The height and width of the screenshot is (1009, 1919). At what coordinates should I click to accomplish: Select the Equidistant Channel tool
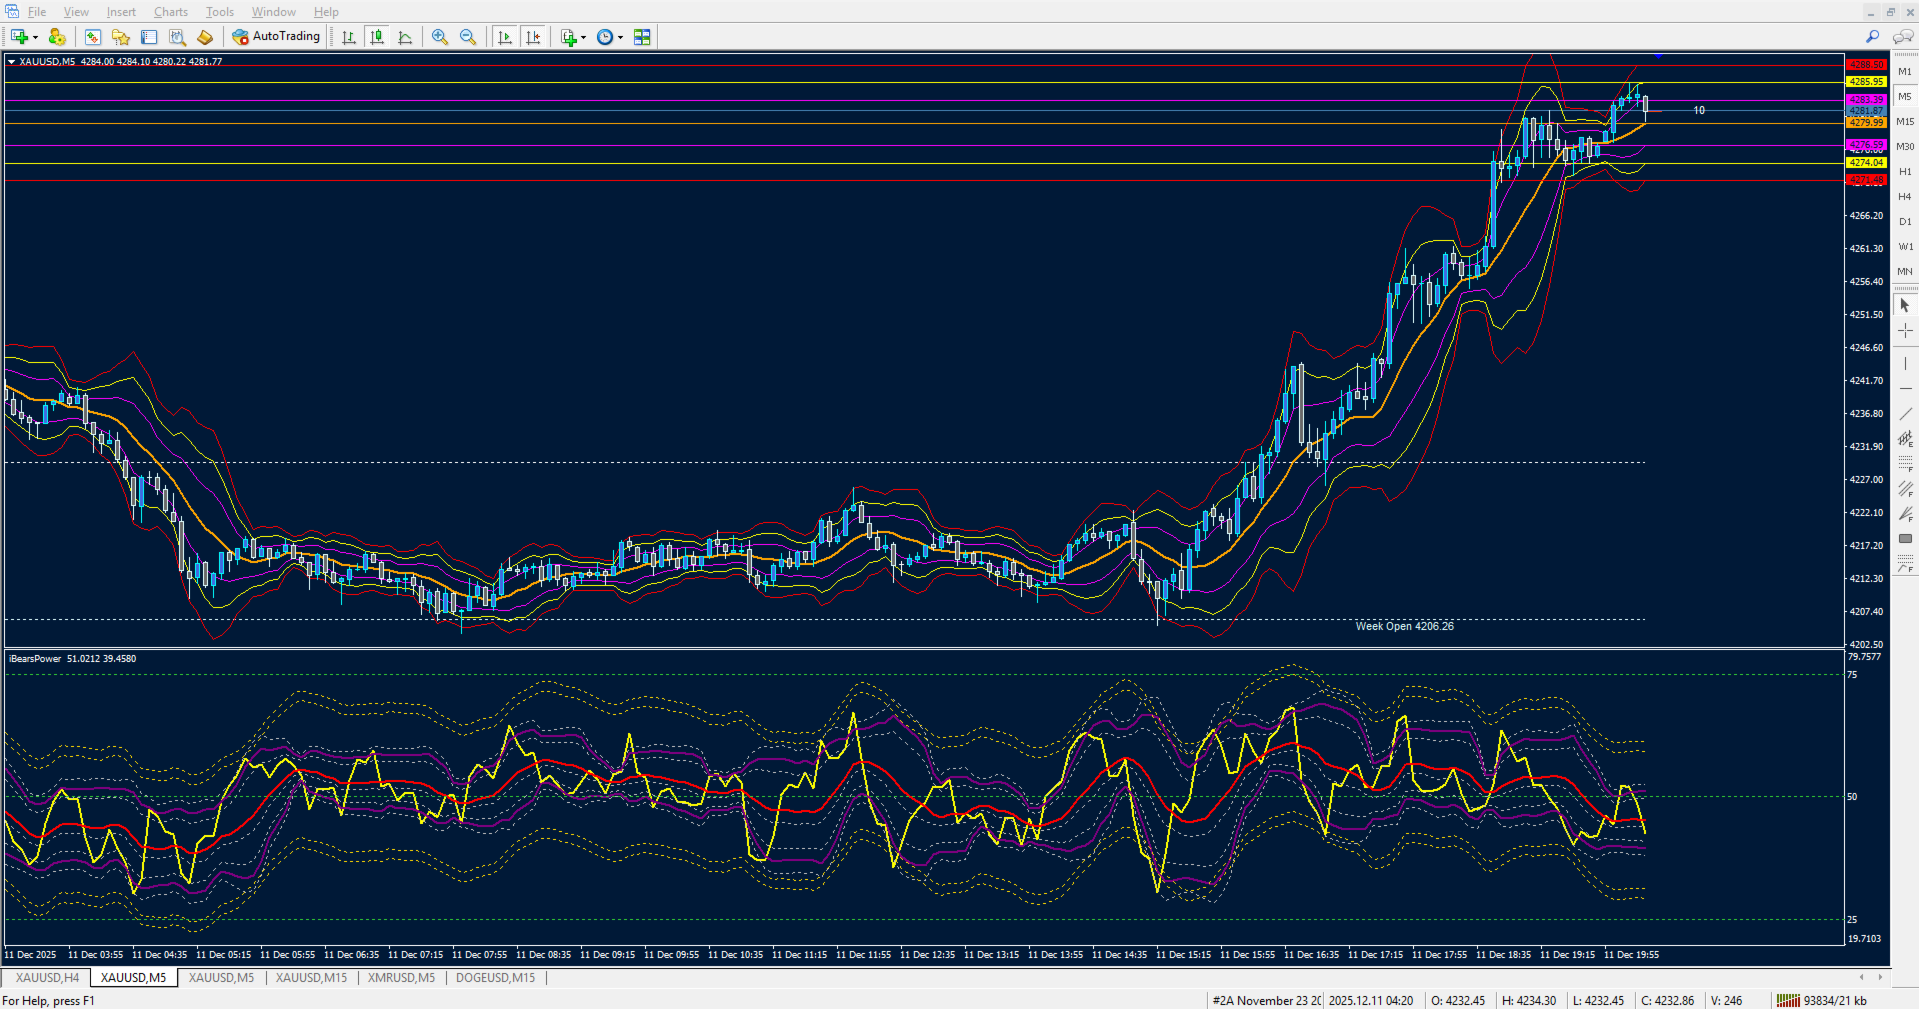click(1905, 438)
